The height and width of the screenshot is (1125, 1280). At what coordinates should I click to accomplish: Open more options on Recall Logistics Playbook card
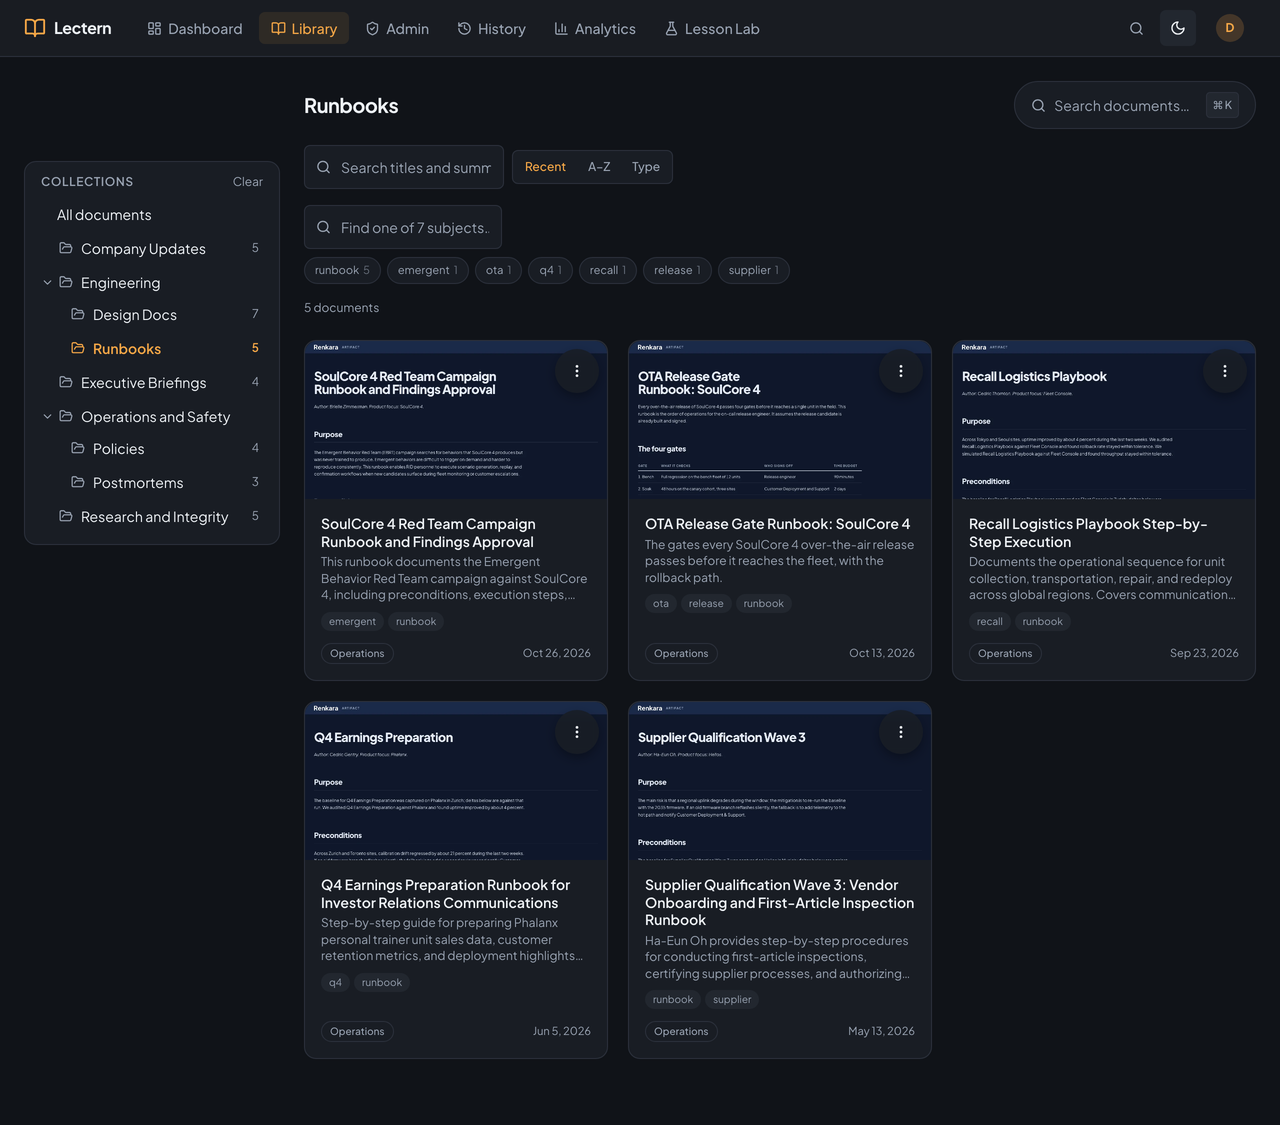1225,371
